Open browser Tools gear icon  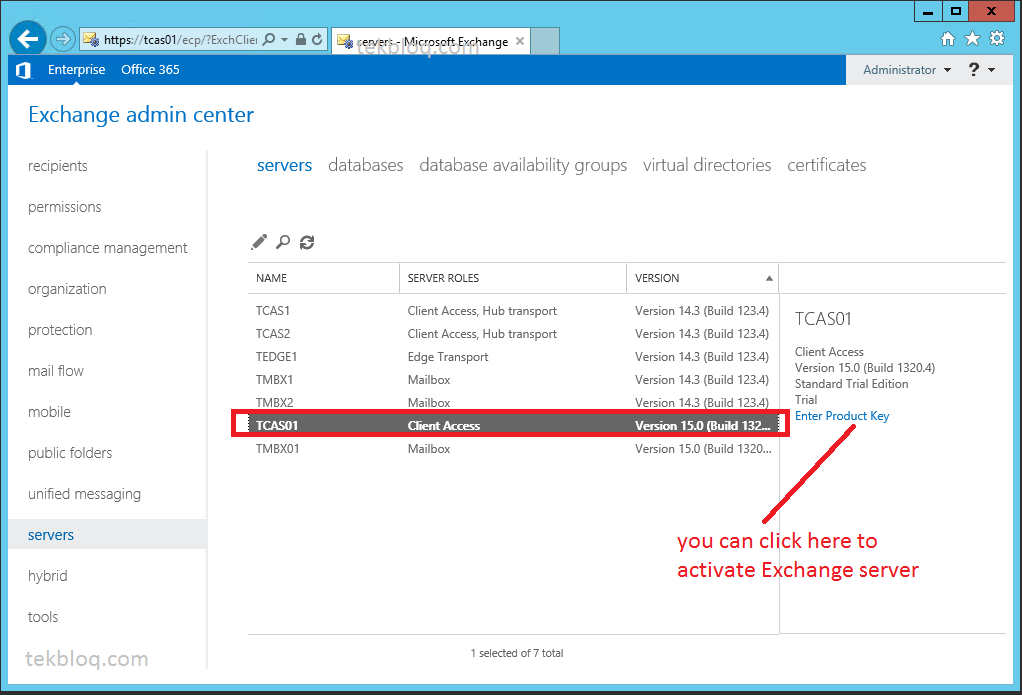[x=997, y=38]
